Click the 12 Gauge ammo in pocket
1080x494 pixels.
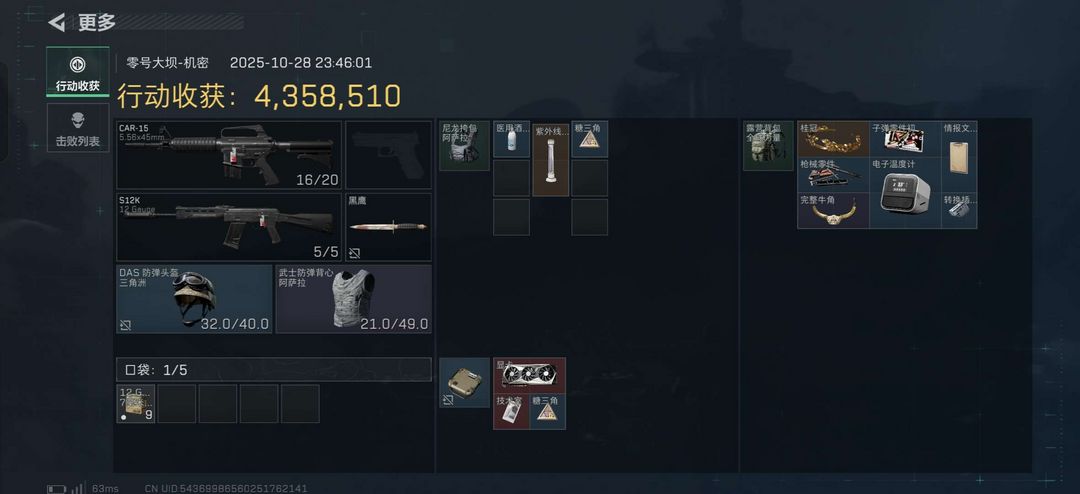click(x=136, y=404)
